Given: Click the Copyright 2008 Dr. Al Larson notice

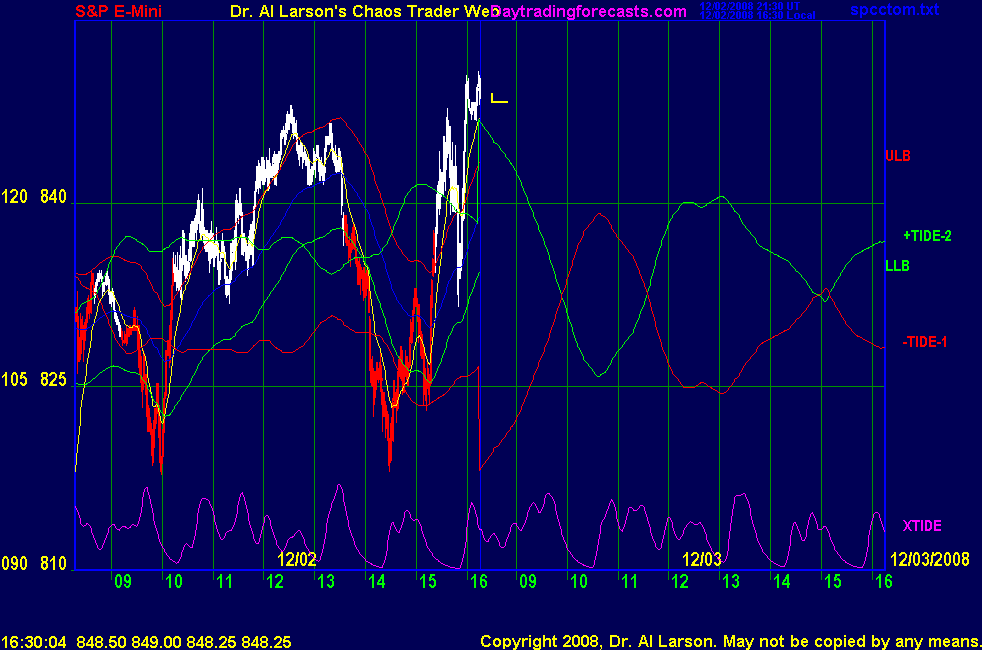Looking at the screenshot, I should point(728,641).
